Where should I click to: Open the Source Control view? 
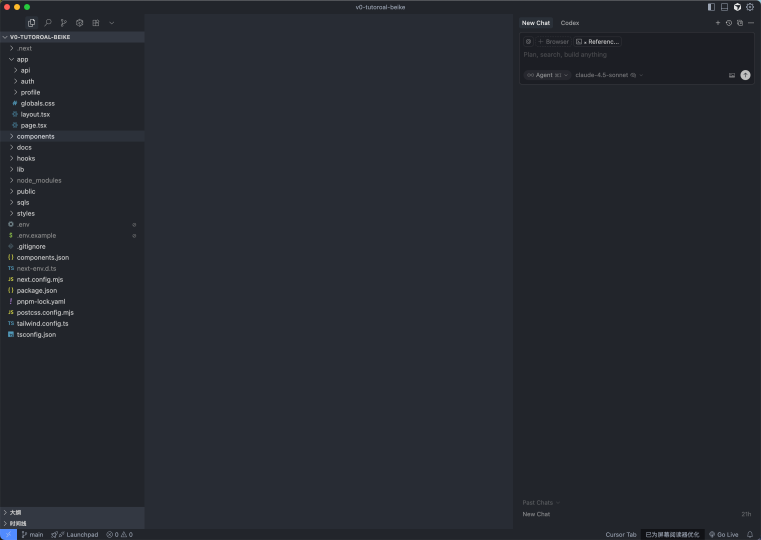point(64,22)
